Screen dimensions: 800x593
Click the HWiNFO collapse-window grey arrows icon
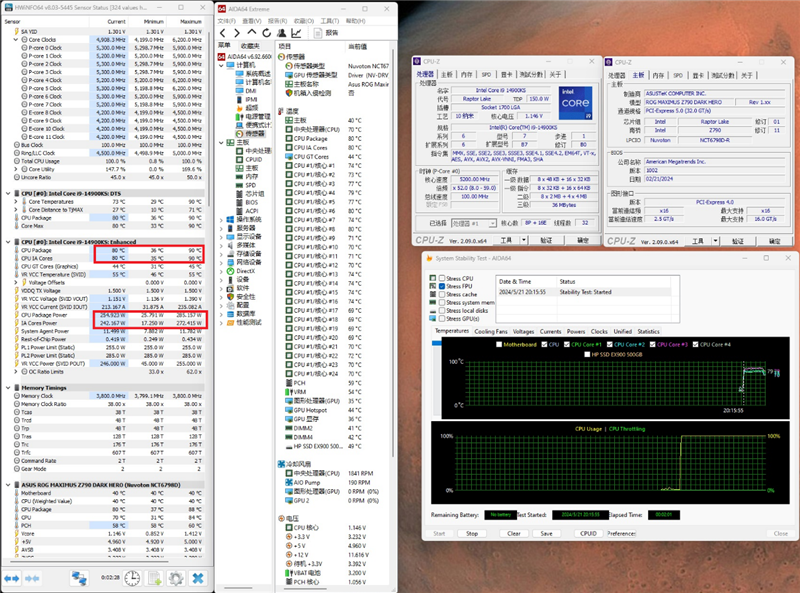(32, 578)
